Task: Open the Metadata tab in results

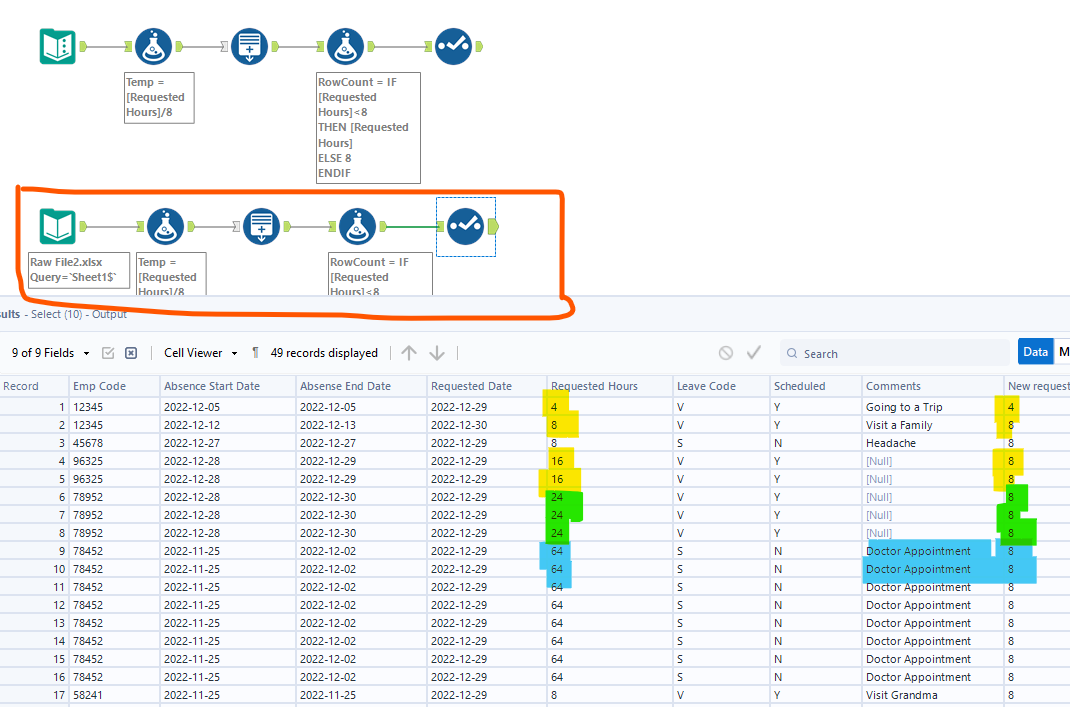Action: coord(1062,352)
